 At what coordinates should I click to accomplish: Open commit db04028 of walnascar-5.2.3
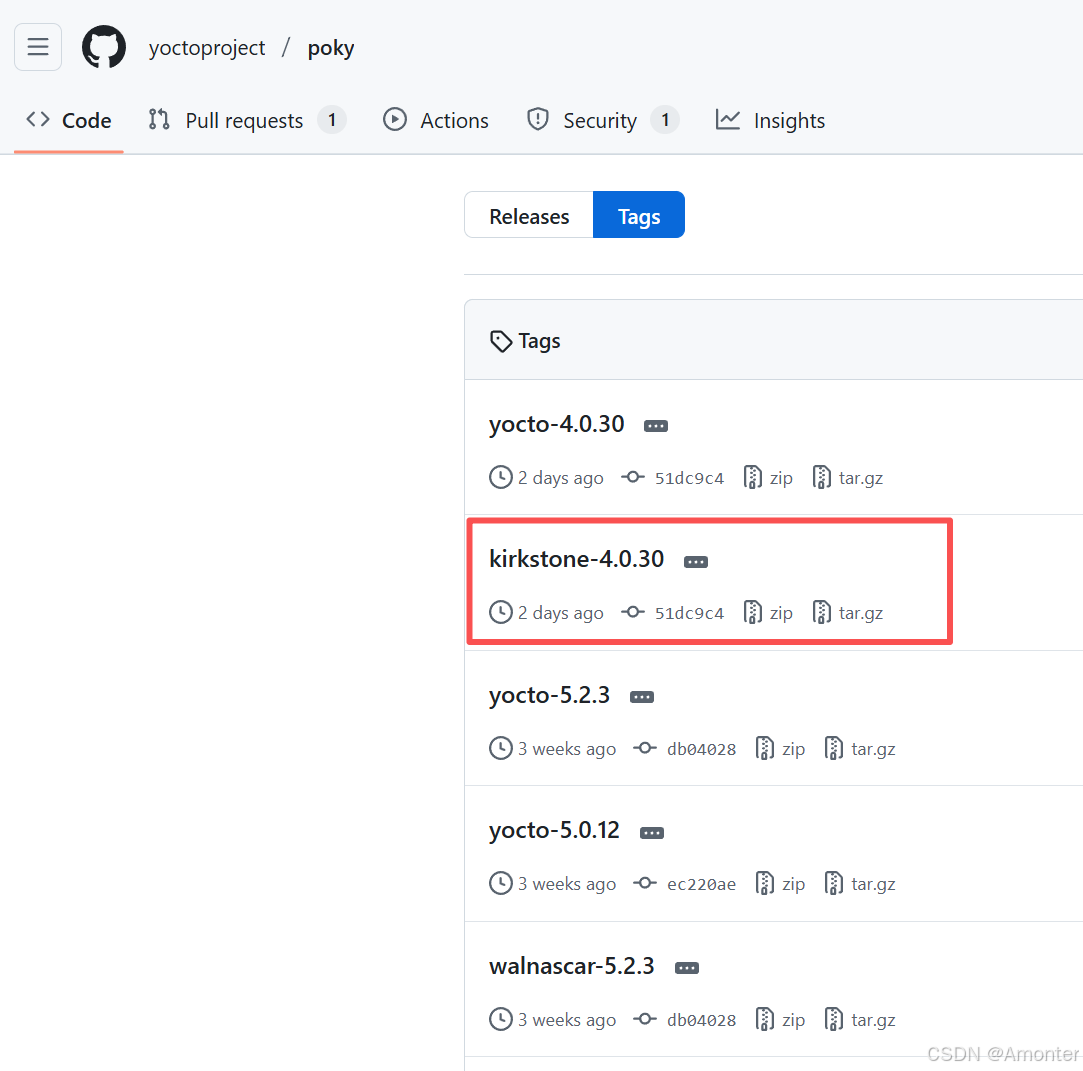701,1020
